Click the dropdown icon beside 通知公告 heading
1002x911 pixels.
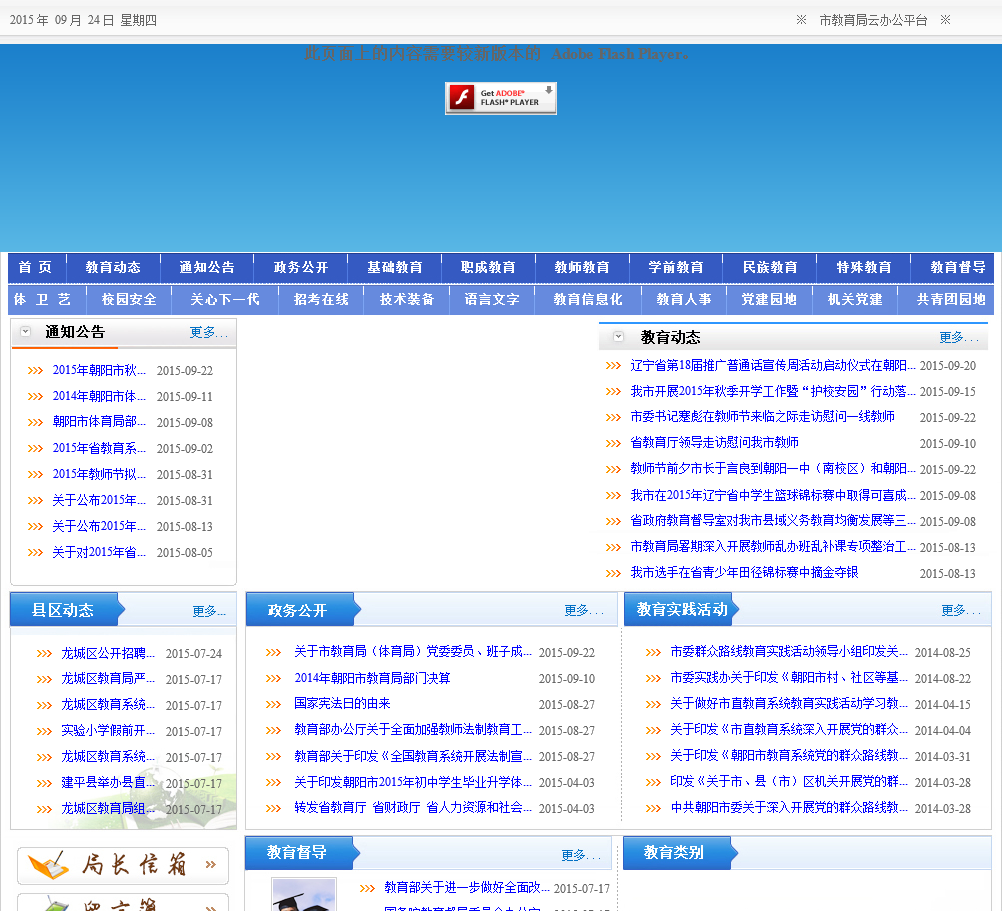coord(26,332)
